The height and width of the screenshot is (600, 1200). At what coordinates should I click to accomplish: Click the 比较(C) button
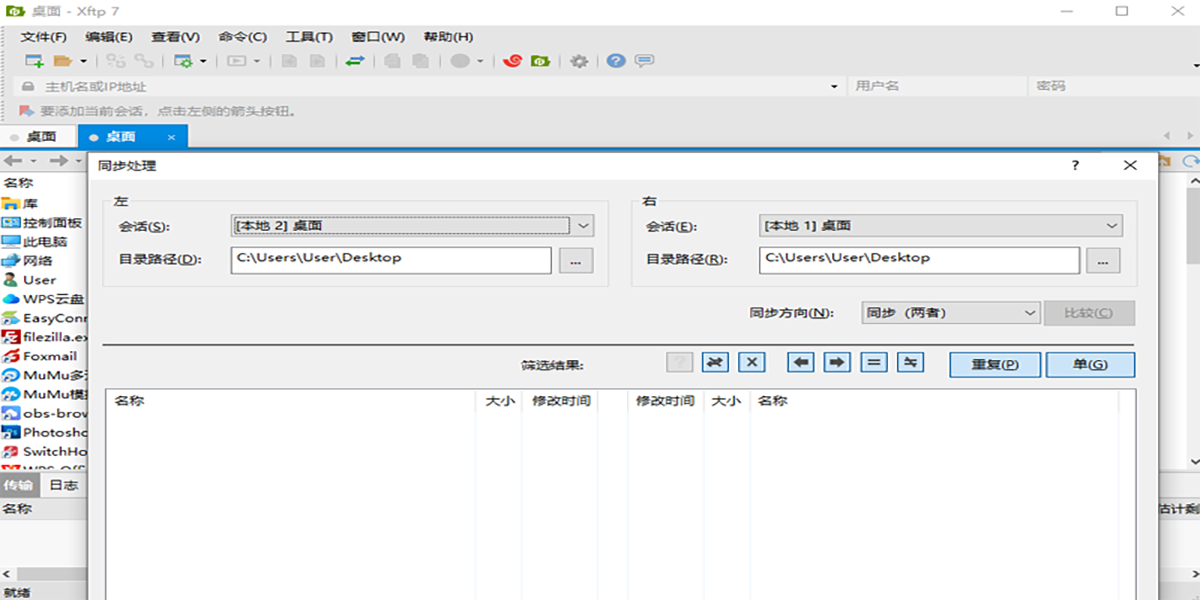1089,313
